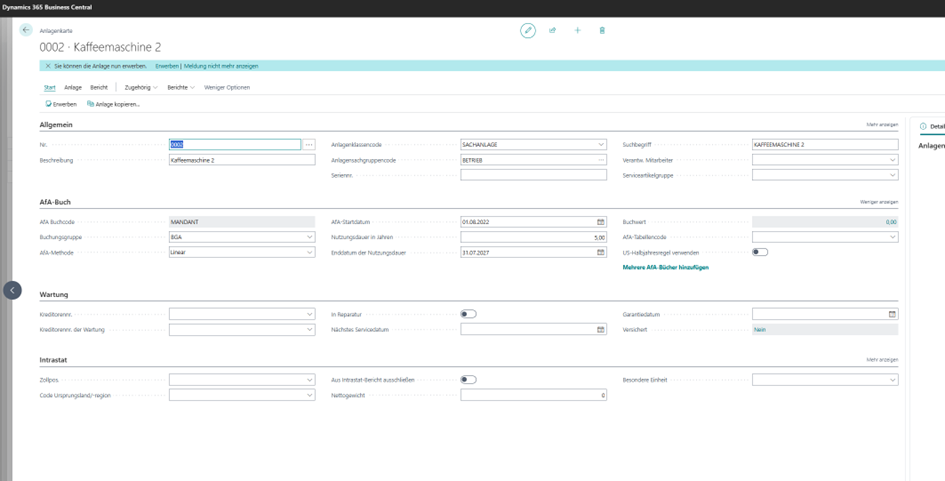Viewport: 945px width, 481px height.
Task: Expand the AfA-Methode dropdown
Action: point(309,252)
